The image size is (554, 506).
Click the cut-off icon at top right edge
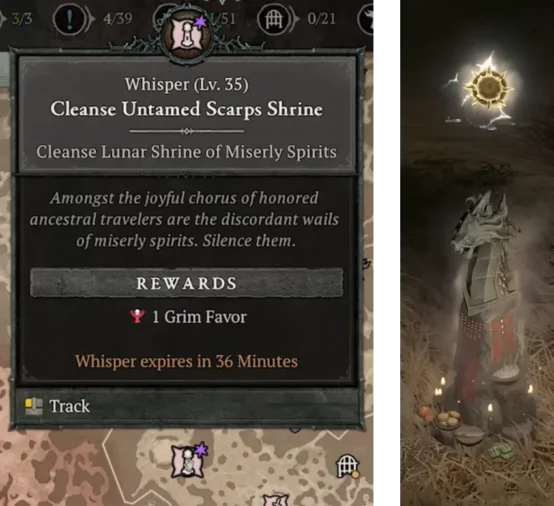(366, 19)
